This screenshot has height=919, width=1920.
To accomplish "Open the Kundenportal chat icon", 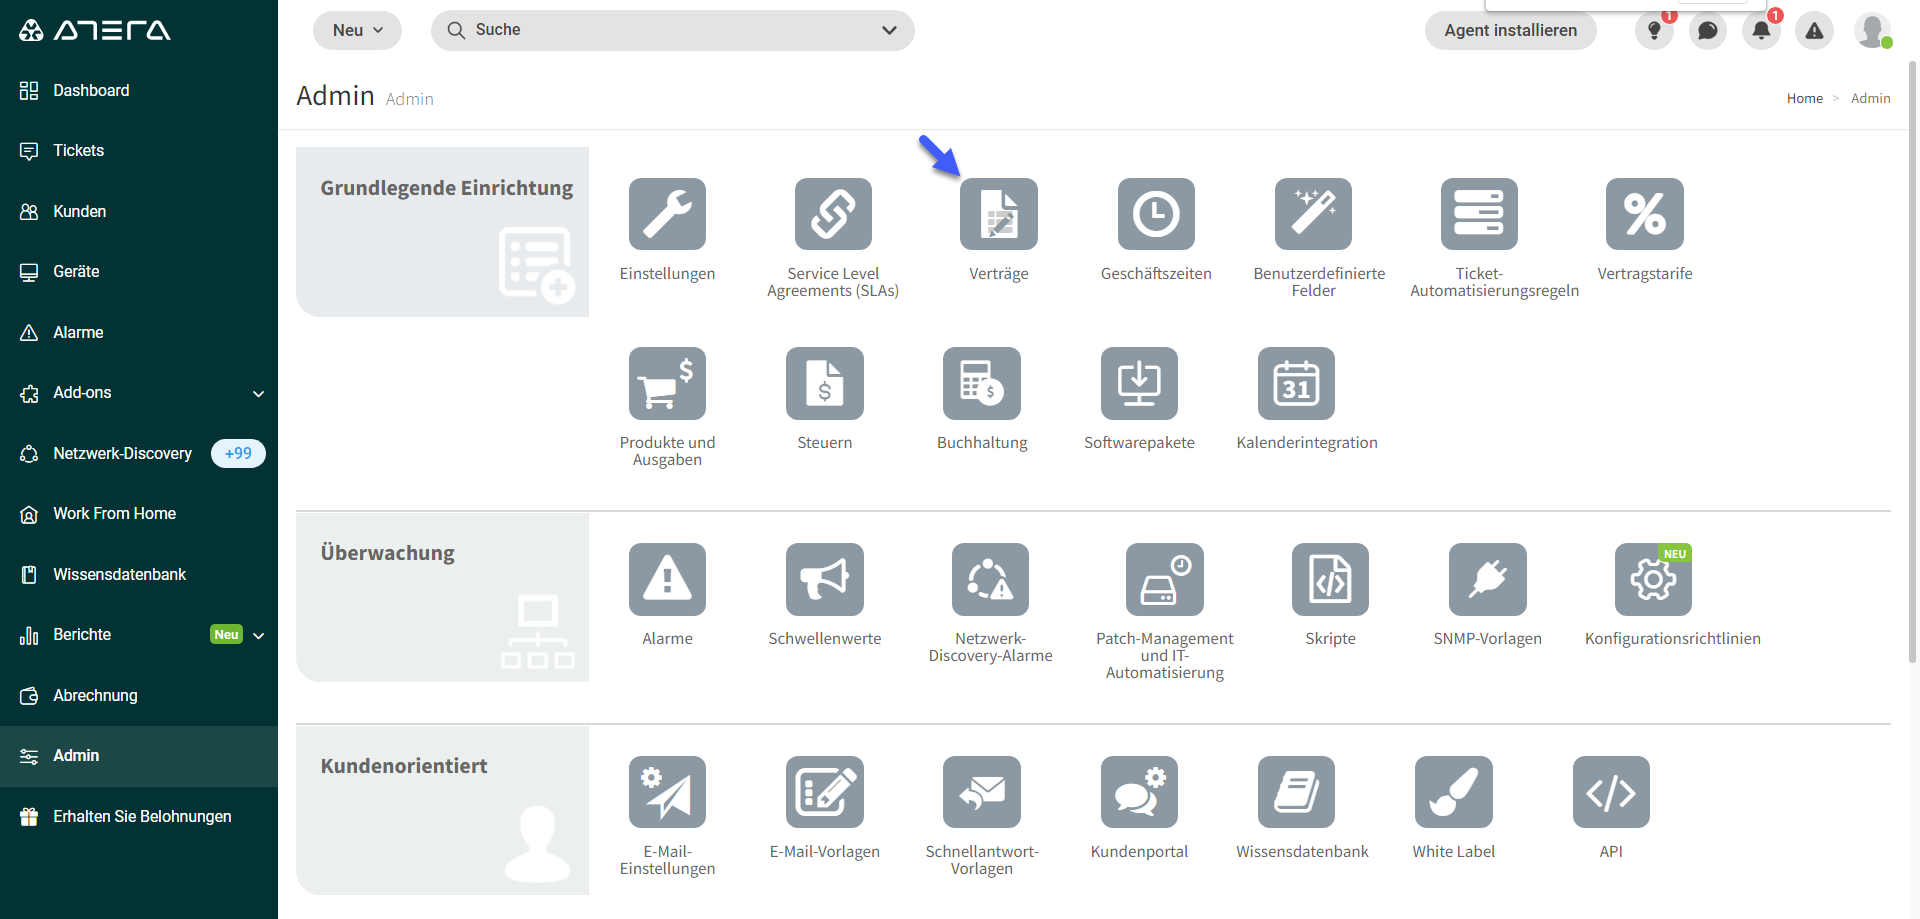I will click(1139, 792).
